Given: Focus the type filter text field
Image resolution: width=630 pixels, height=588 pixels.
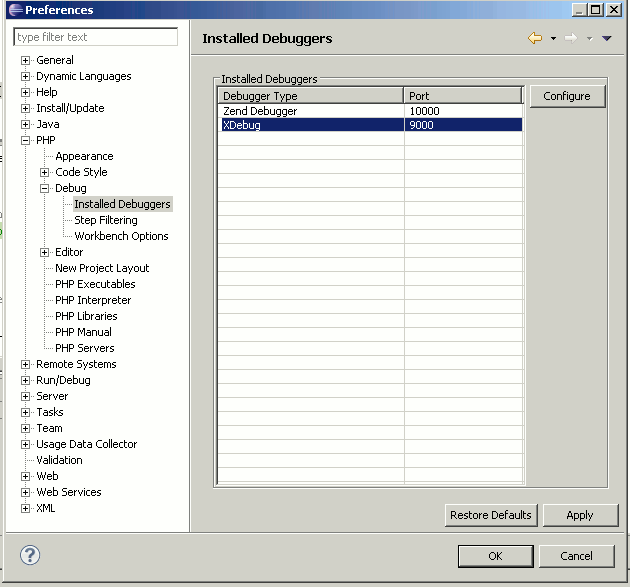Looking at the screenshot, I should click(96, 37).
